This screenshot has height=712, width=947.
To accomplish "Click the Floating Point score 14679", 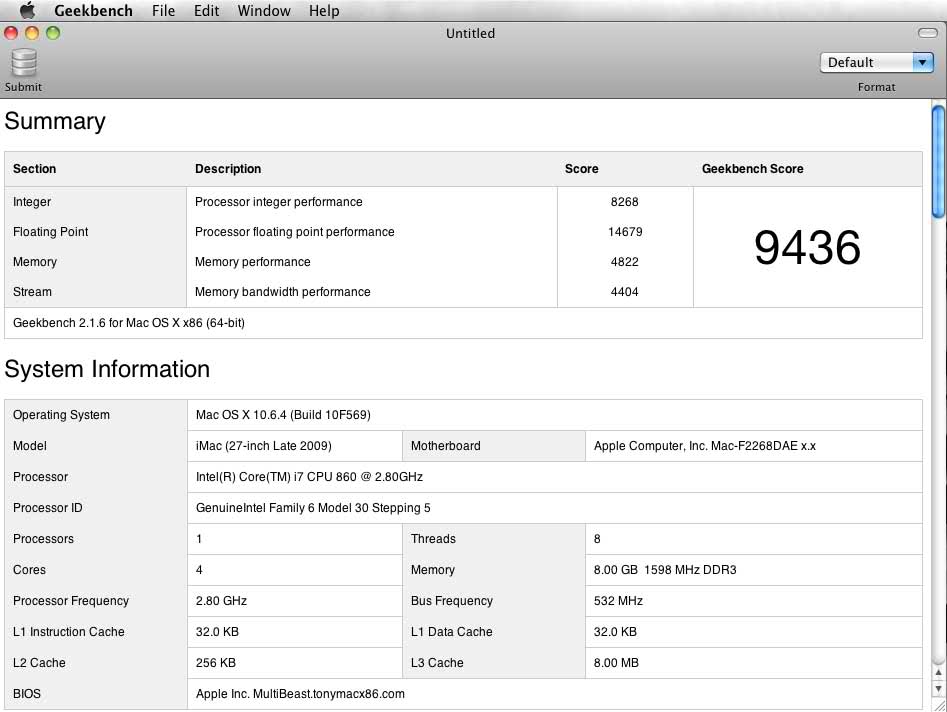I will pyautogui.click(x=625, y=232).
